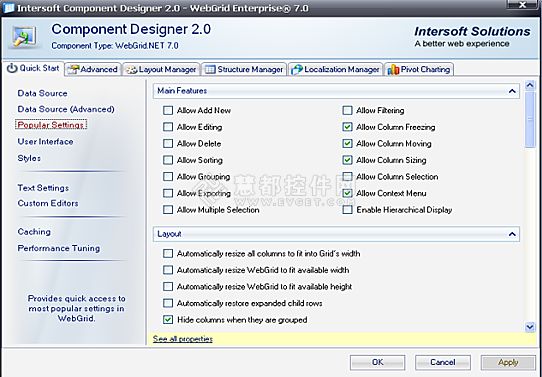Select Popular Settings in sidebar

pos(51,125)
